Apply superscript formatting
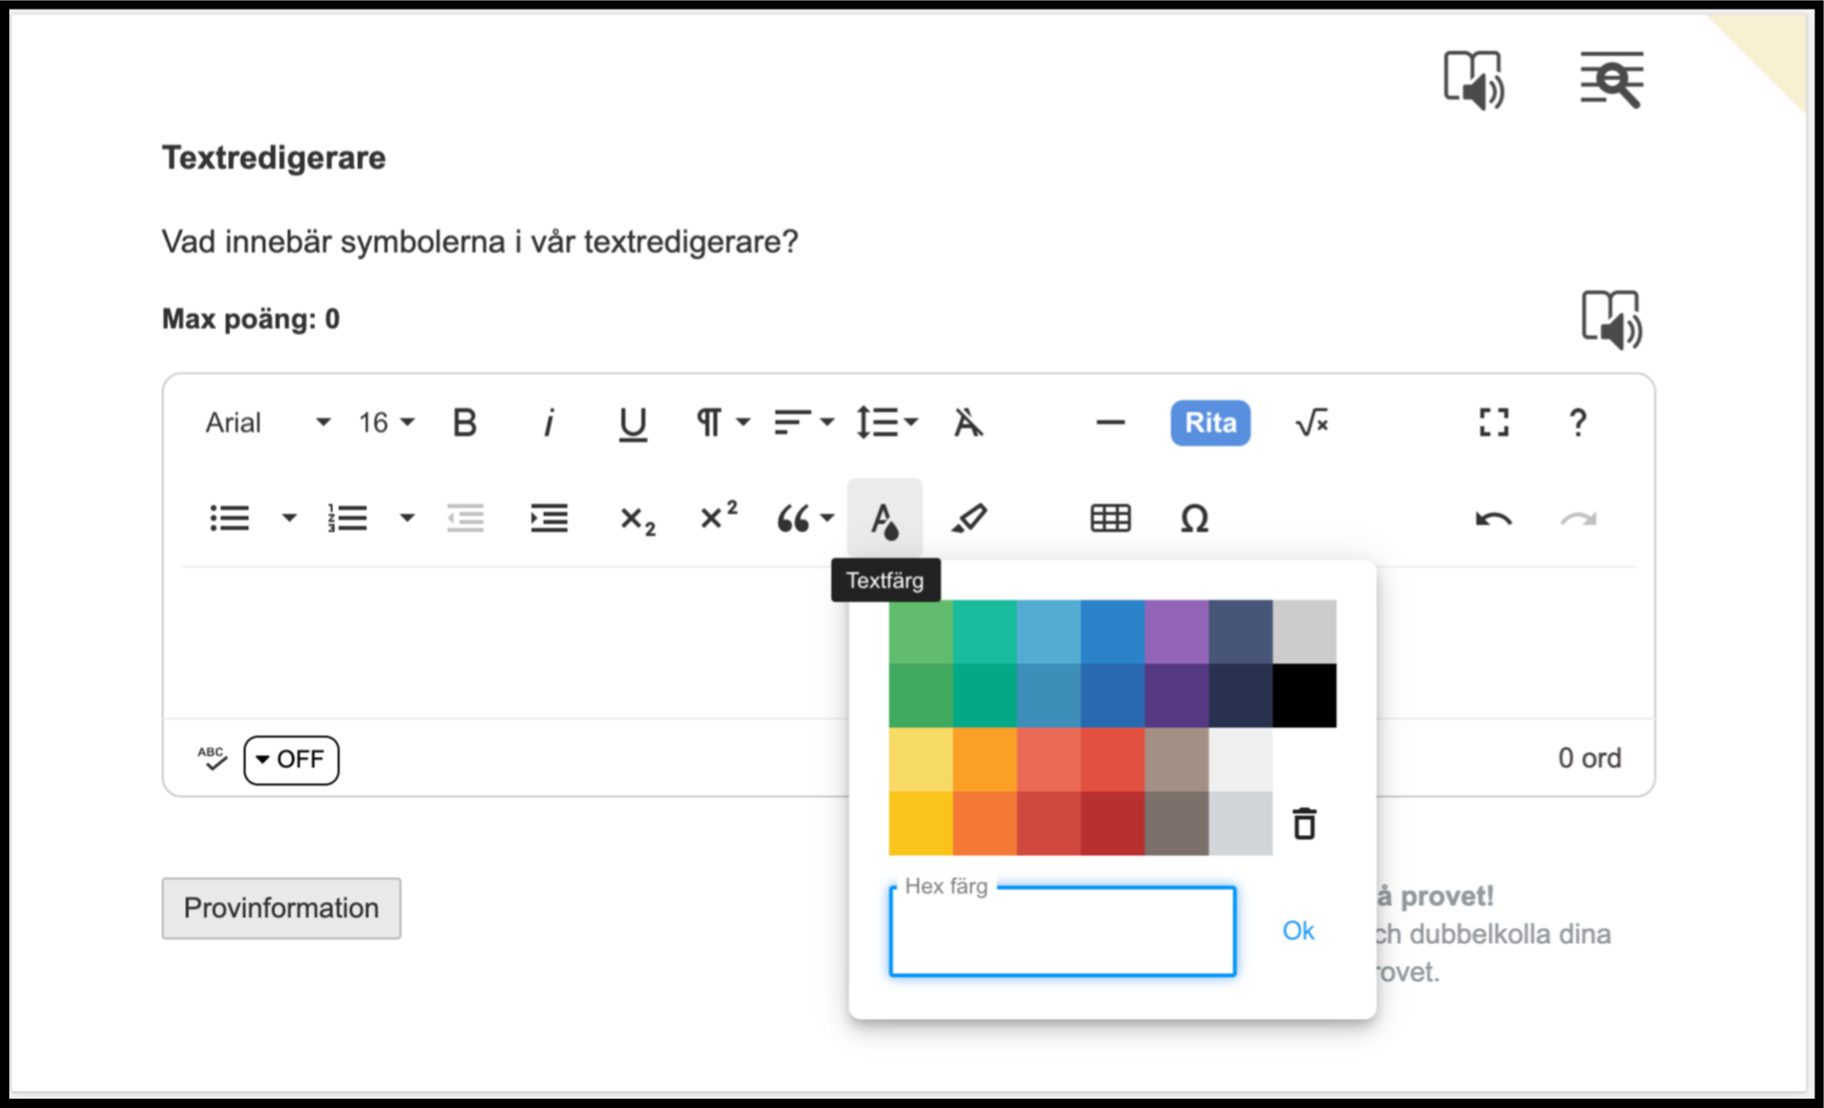 [718, 515]
